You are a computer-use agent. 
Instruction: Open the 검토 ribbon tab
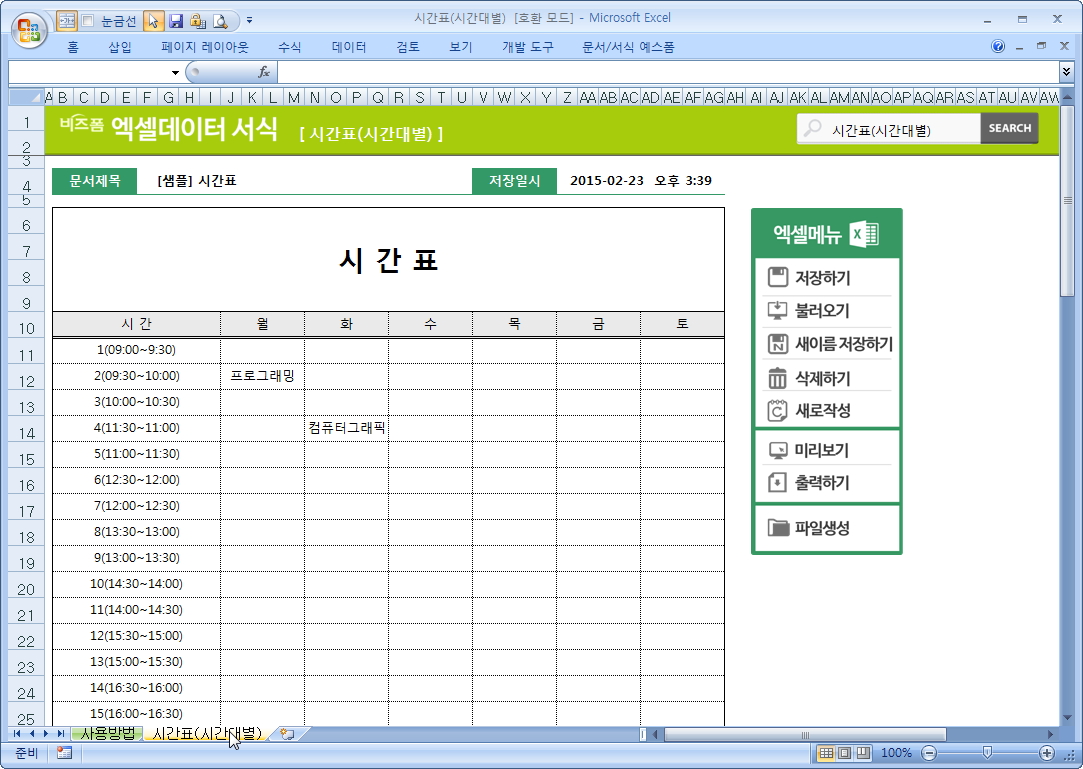click(408, 47)
